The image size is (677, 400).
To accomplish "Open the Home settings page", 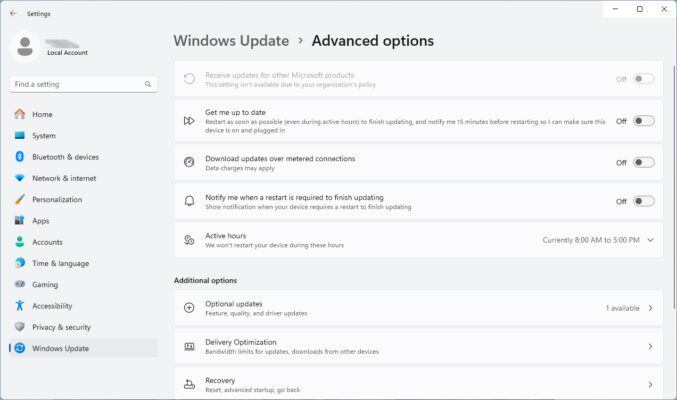I will click(83, 114).
